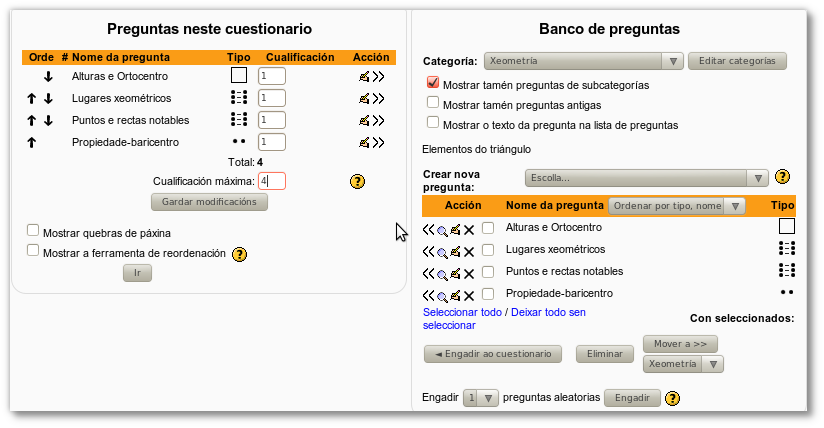Move 'Propiedade-baricentro' up in quiz order
This screenshot has width=824, height=428.
32,142
